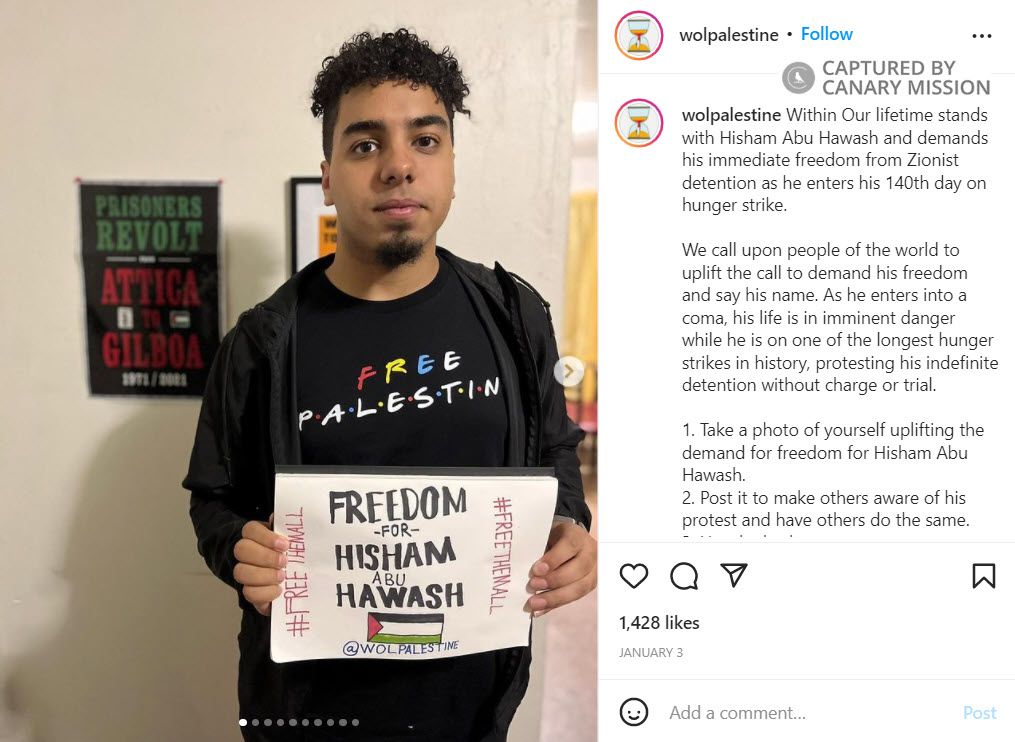Image resolution: width=1015 pixels, height=742 pixels.
Task: Open wolpalestine profile picture in header
Action: (639, 35)
